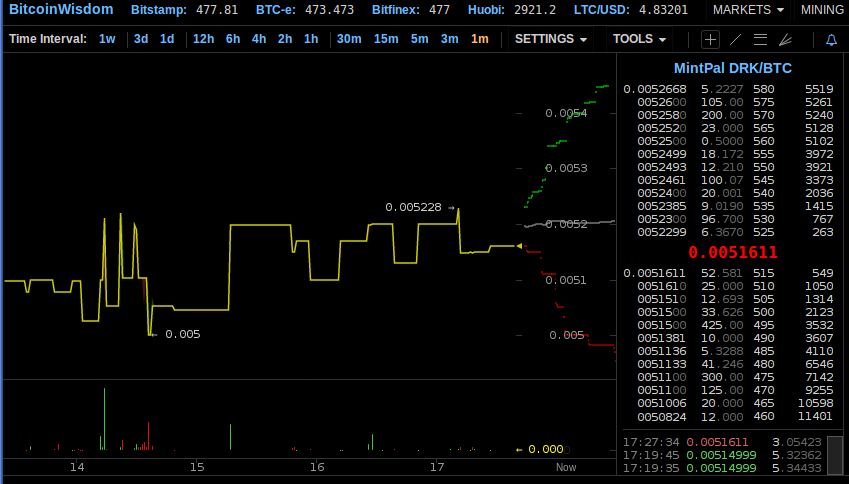Viewport: 849px width, 484px height.
Task: Select the horizontal lines tool
Action: tap(760, 40)
